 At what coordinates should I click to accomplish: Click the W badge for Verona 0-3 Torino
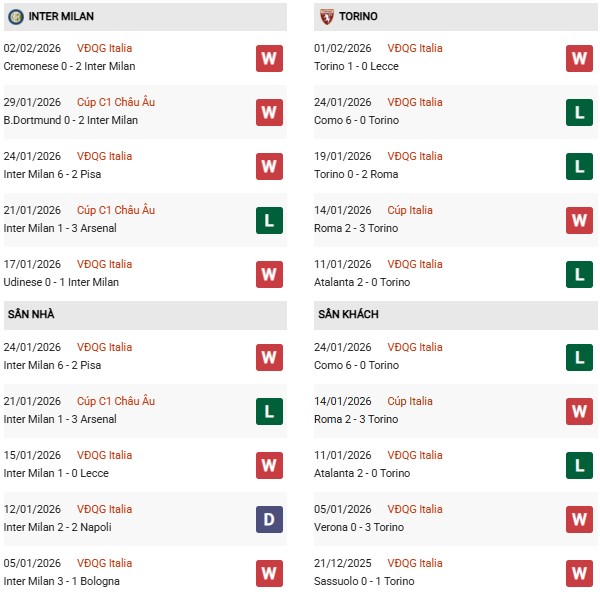(x=580, y=519)
